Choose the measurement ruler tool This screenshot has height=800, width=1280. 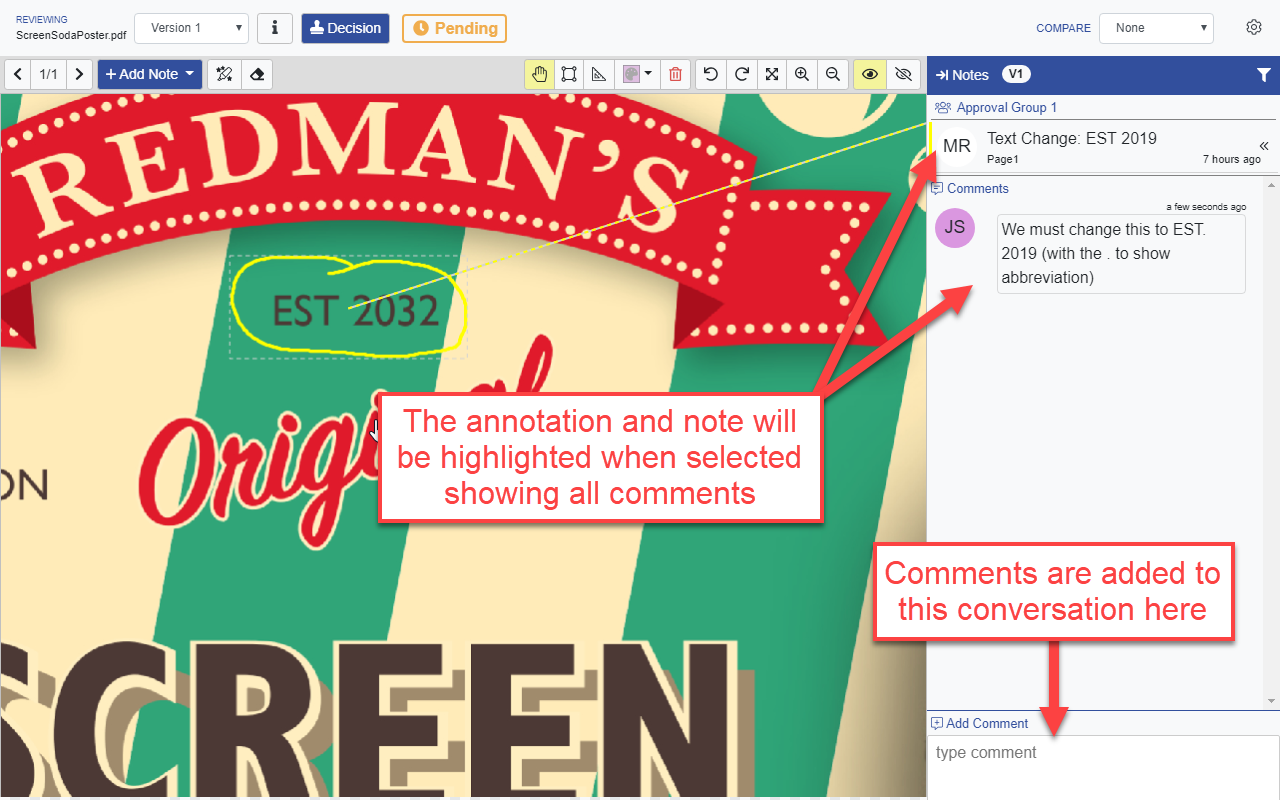pyautogui.click(x=598, y=74)
